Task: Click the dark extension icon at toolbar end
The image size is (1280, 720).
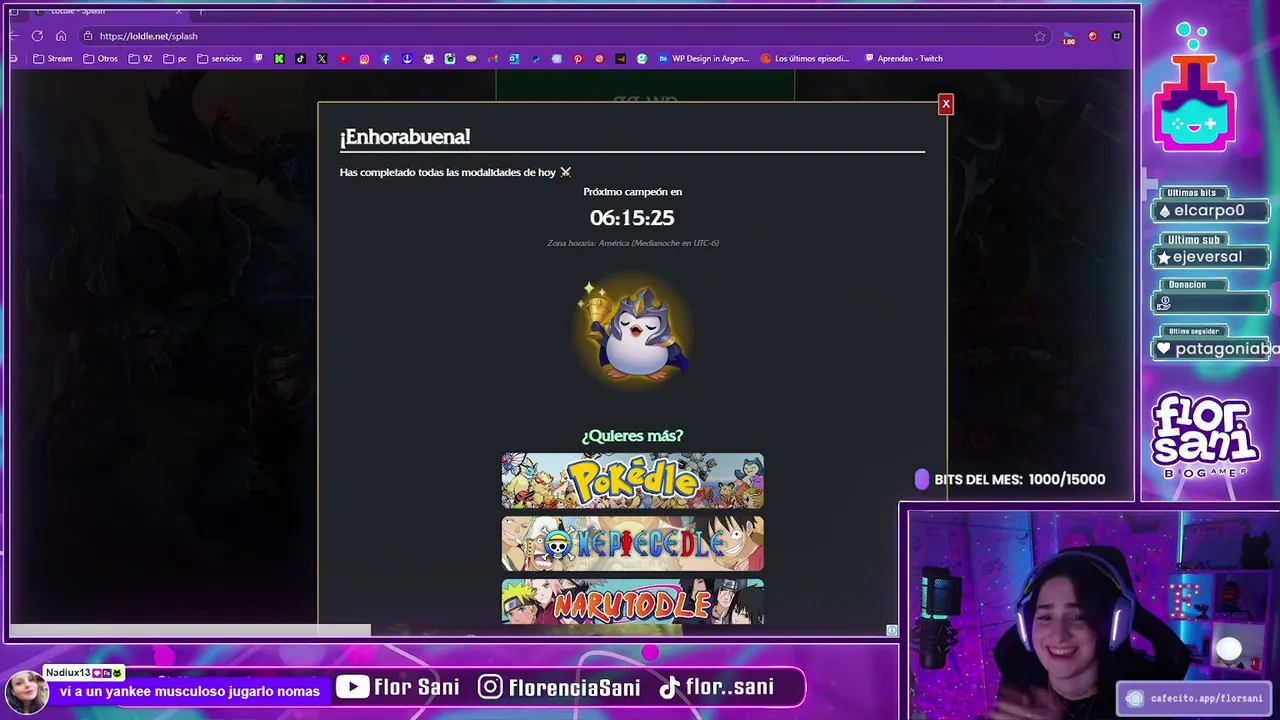Action: pos(1117,36)
